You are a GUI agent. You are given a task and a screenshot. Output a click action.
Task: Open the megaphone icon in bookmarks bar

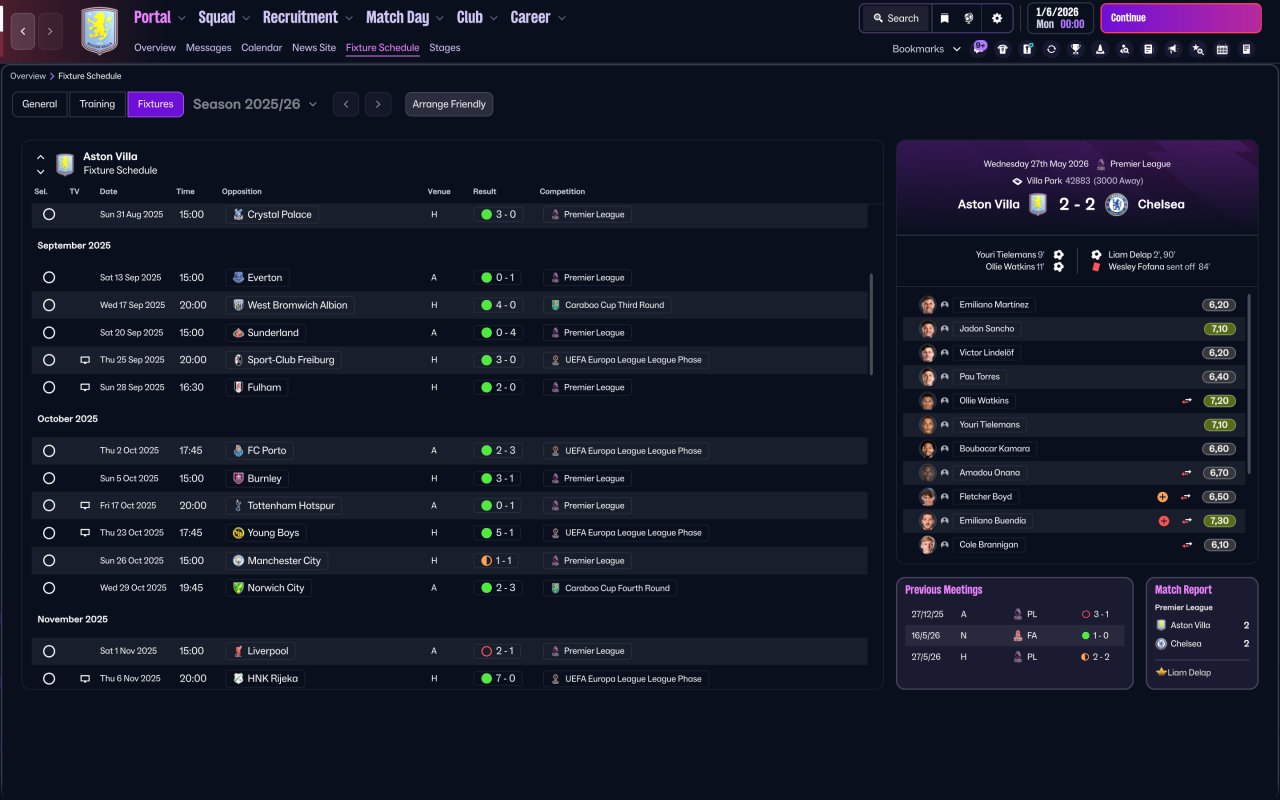coord(1173,49)
